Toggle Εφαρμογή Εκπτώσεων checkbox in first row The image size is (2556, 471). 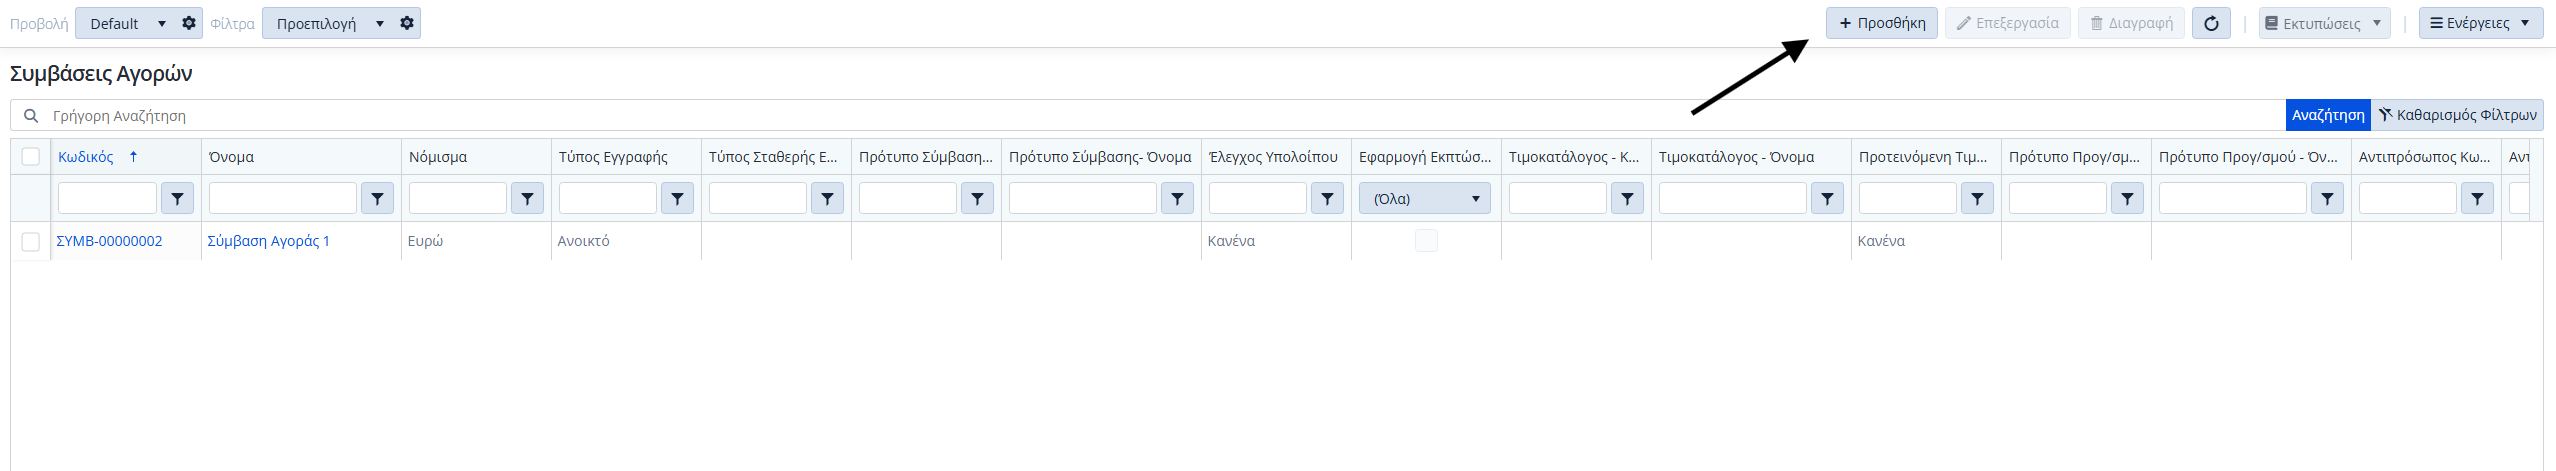(x=1426, y=241)
